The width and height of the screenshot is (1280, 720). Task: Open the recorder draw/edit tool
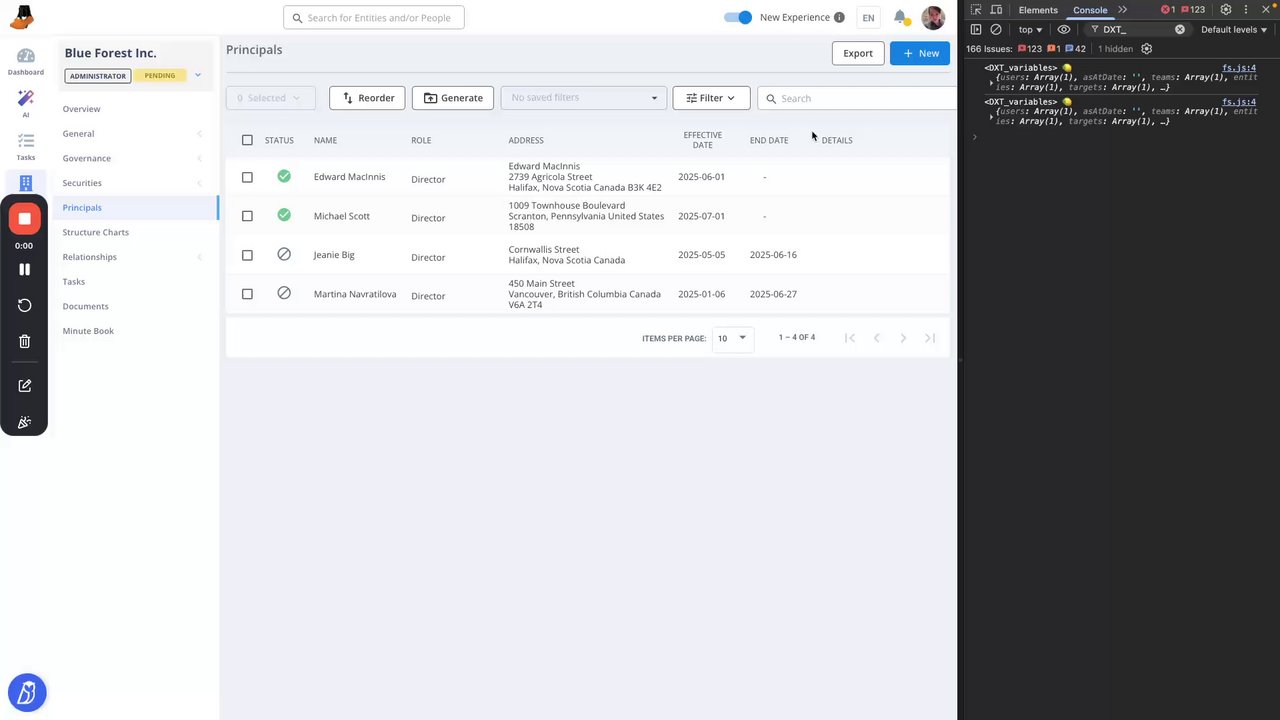coord(25,386)
